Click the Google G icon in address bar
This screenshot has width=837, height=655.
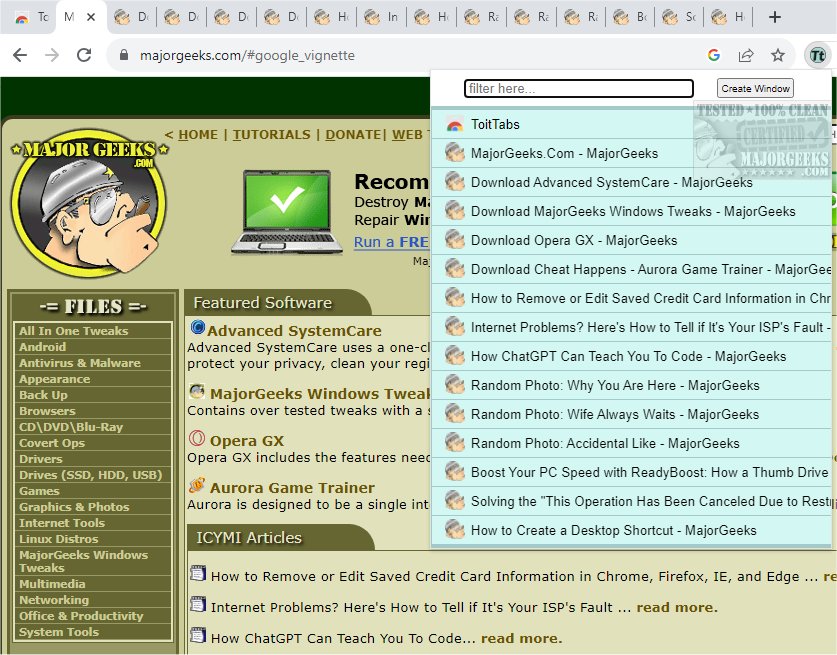pos(715,55)
